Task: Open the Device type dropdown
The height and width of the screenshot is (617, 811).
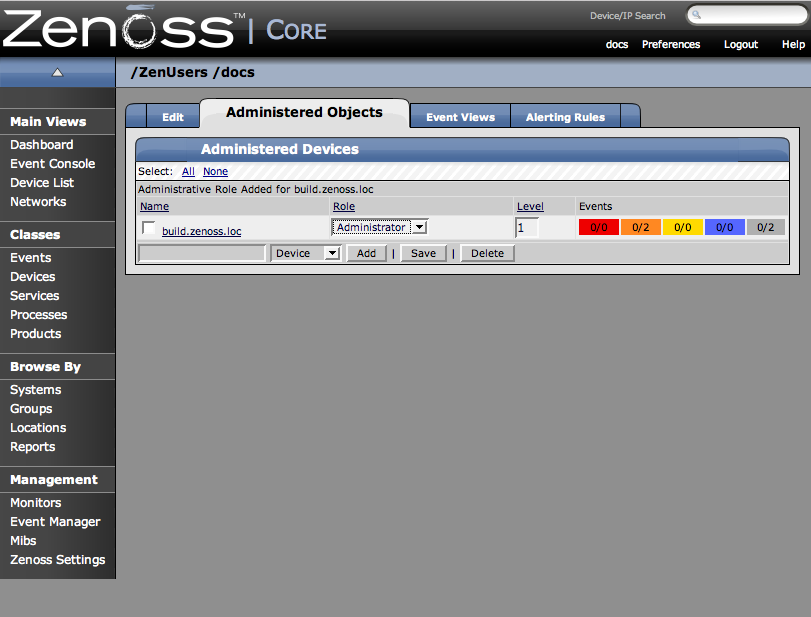Action: coord(306,253)
